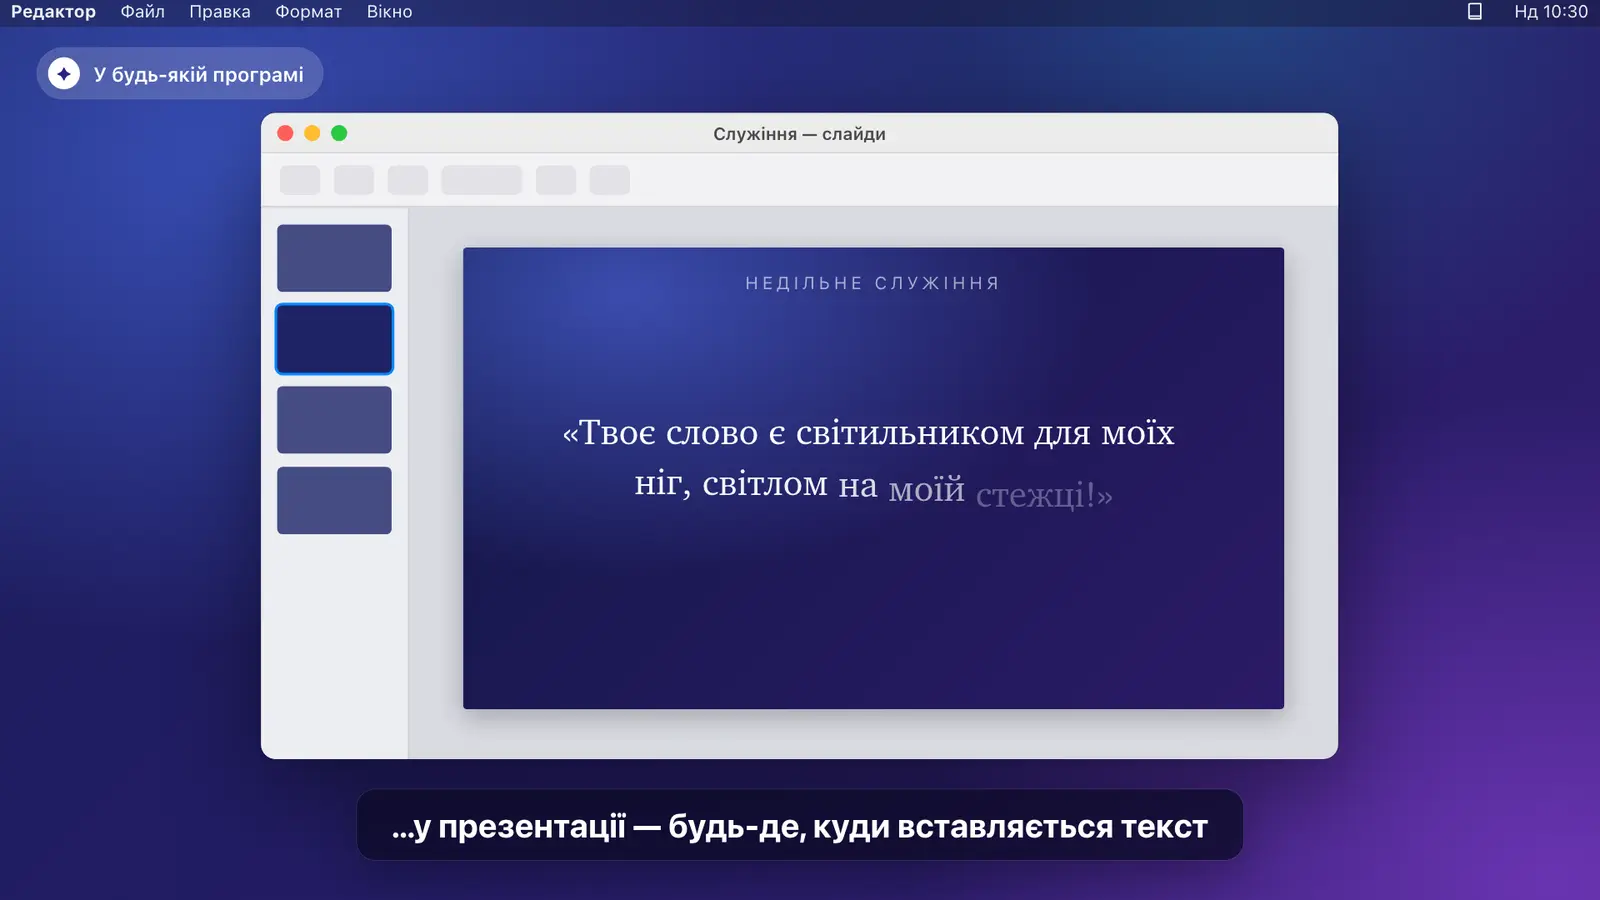The width and height of the screenshot is (1600, 900).
Task: Open the Правка menu
Action: (220, 12)
